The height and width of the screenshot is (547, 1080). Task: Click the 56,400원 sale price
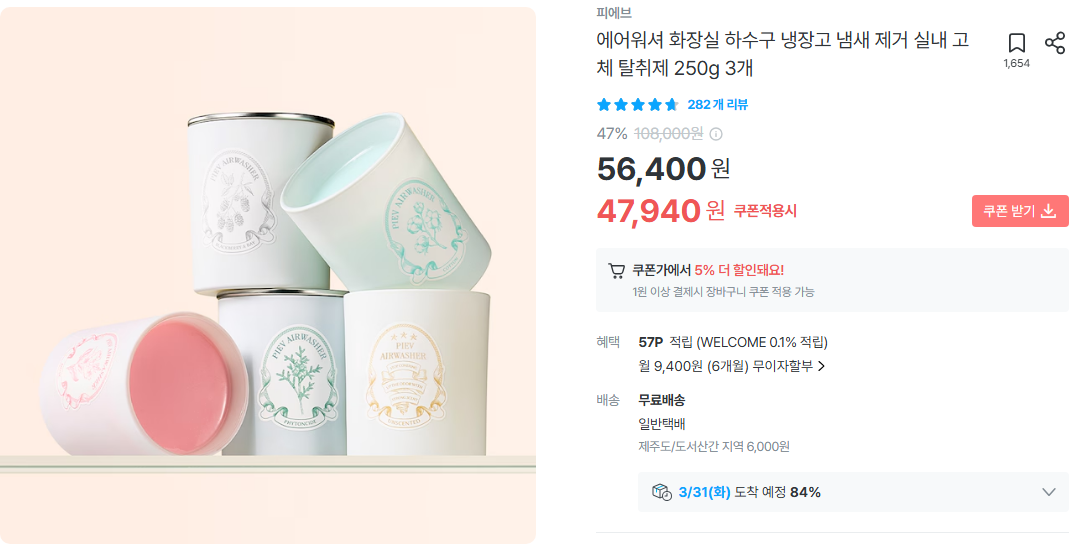point(663,169)
